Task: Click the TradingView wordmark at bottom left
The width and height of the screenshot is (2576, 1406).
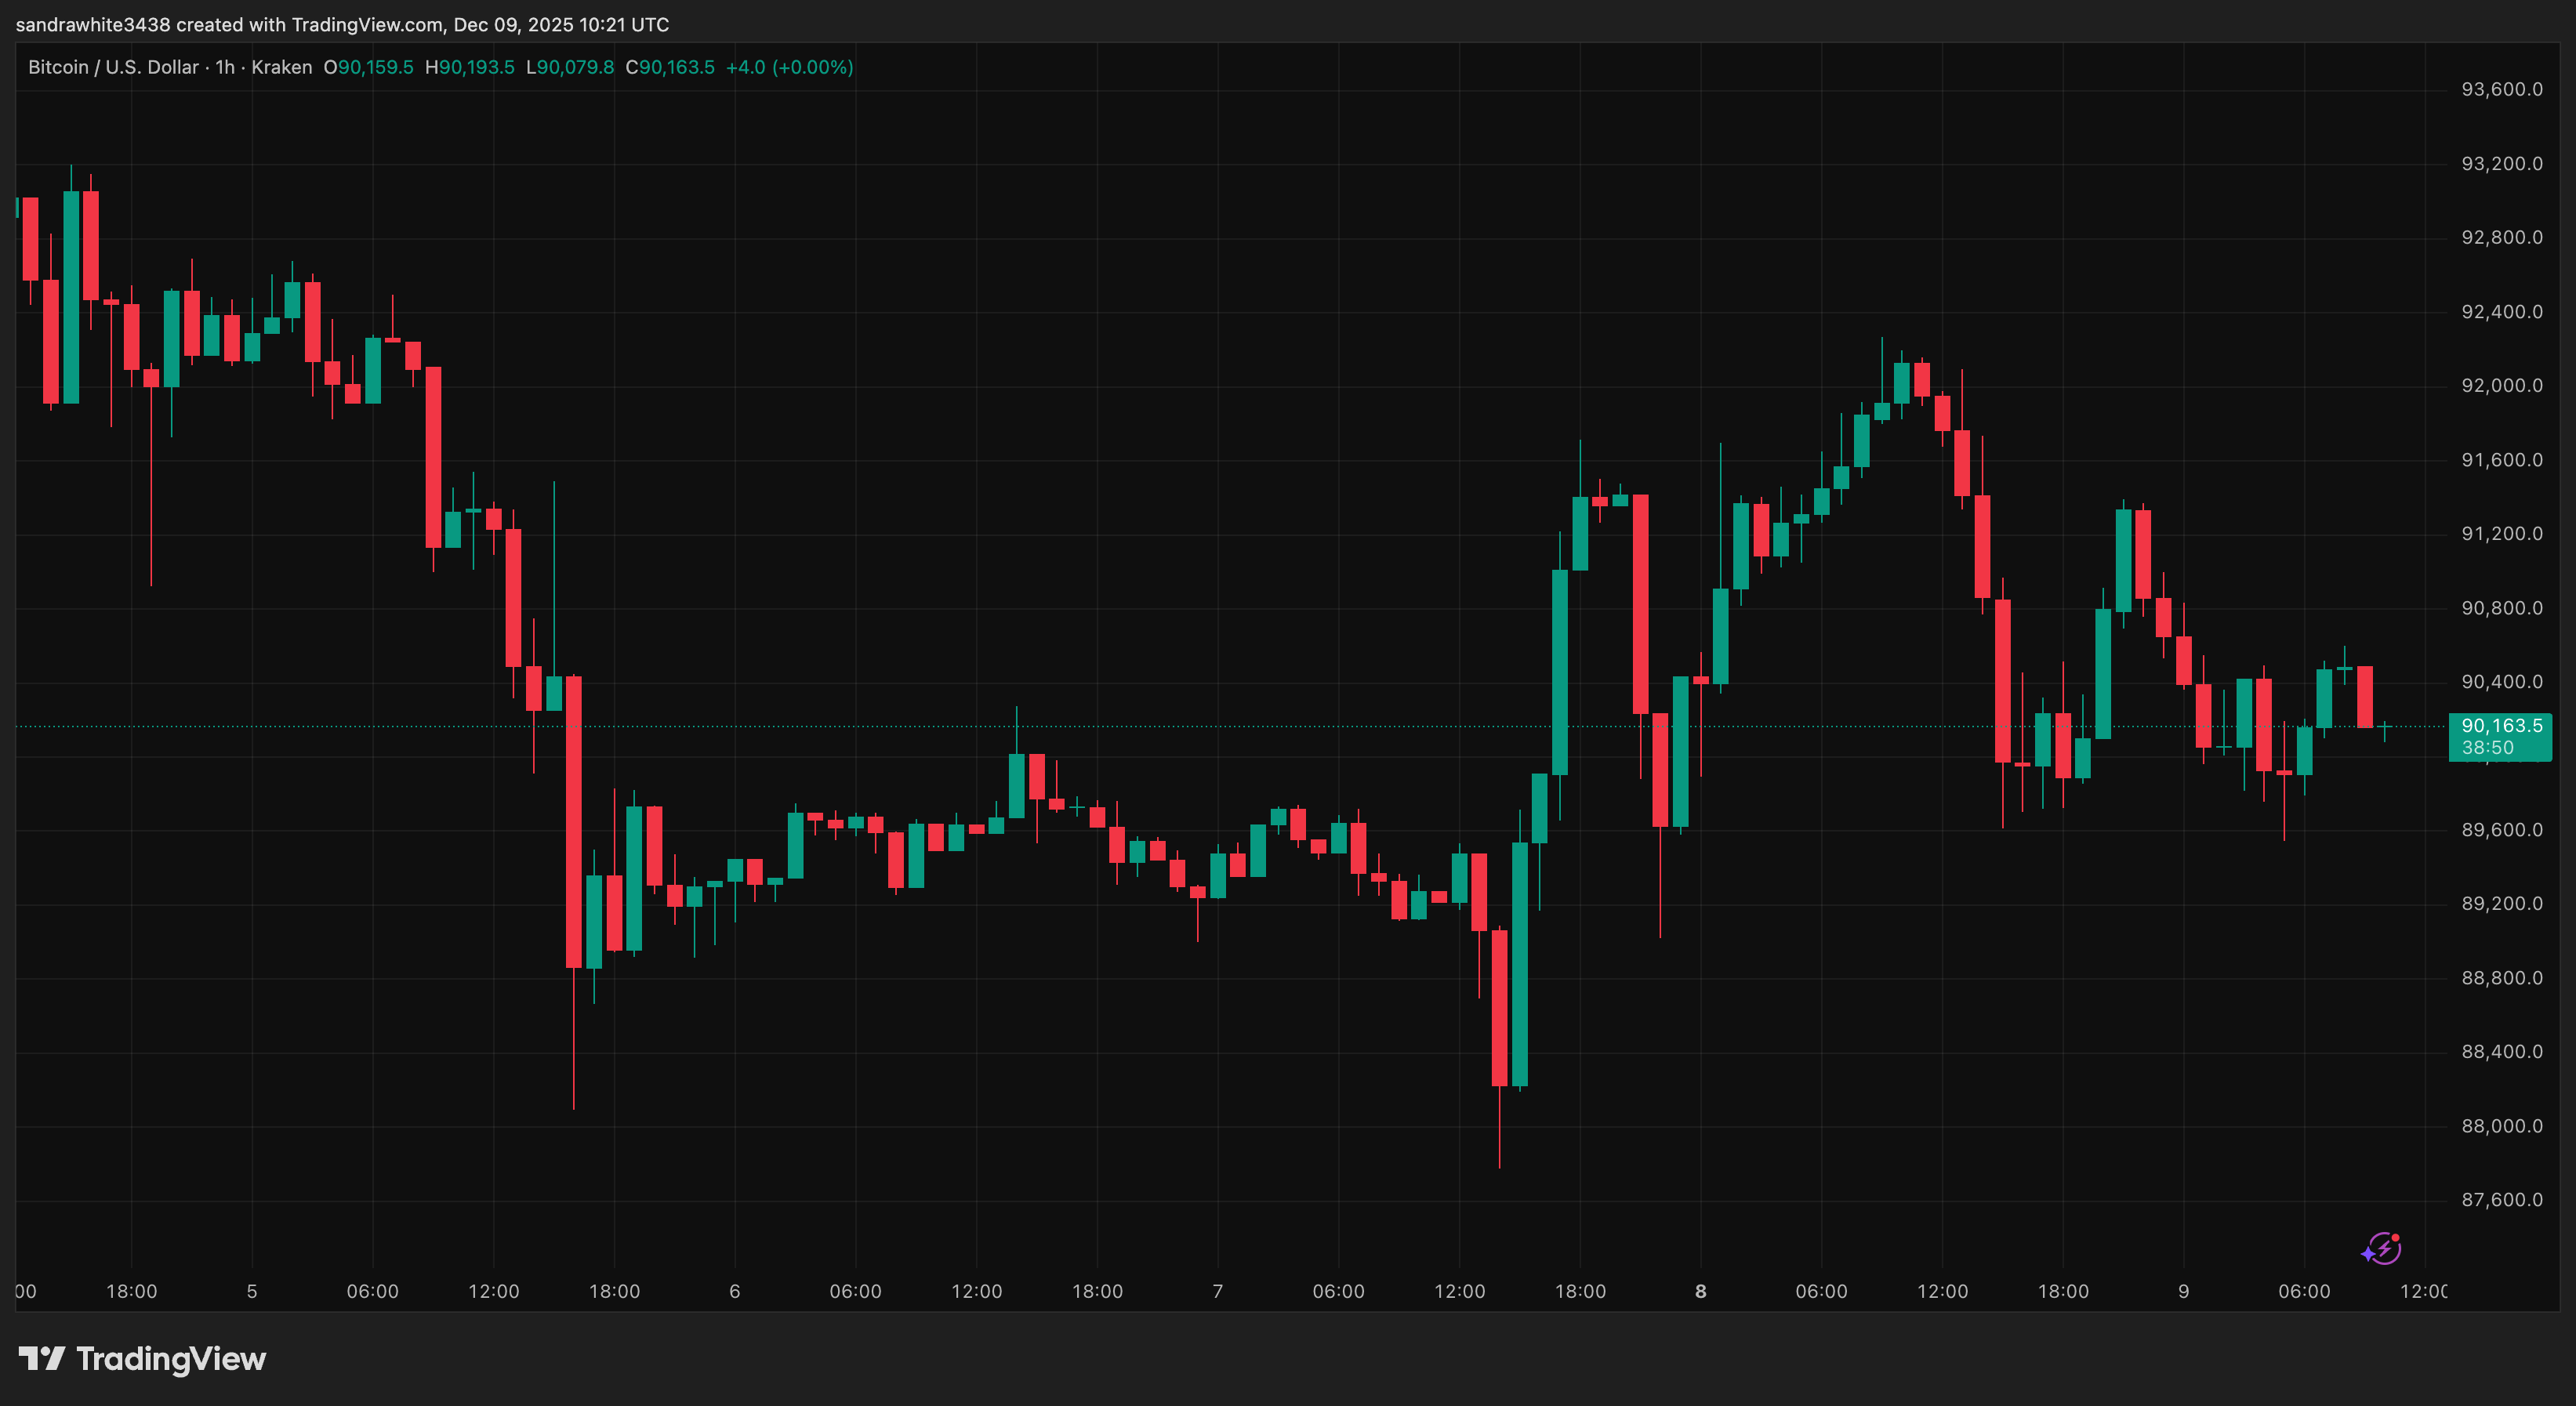Action: (170, 1358)
